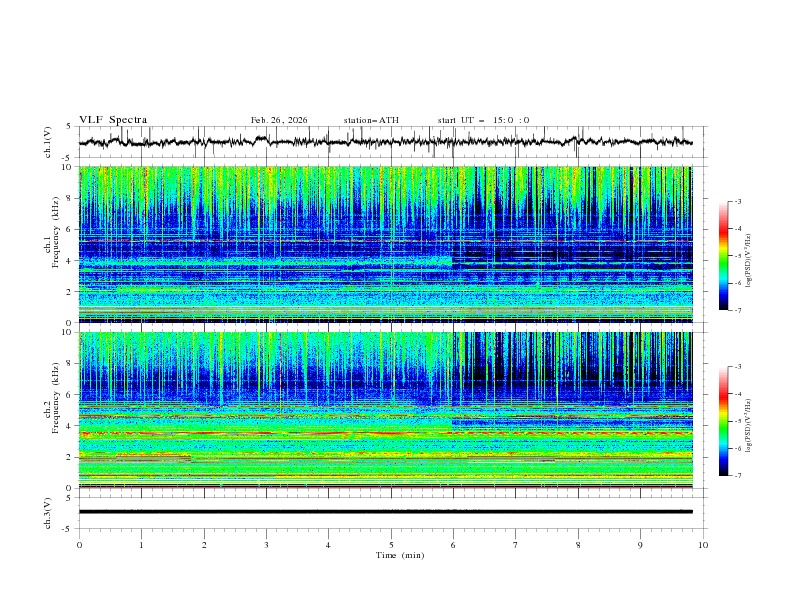Click the "ch.3(V)" axis label
The width and height of the screenshot is (792, 612).
(48, 513)
